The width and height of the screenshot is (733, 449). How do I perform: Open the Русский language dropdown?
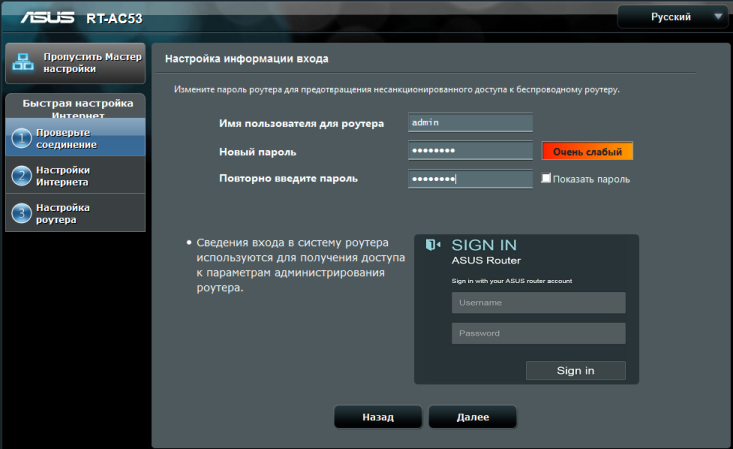click(x=672, y=17)
